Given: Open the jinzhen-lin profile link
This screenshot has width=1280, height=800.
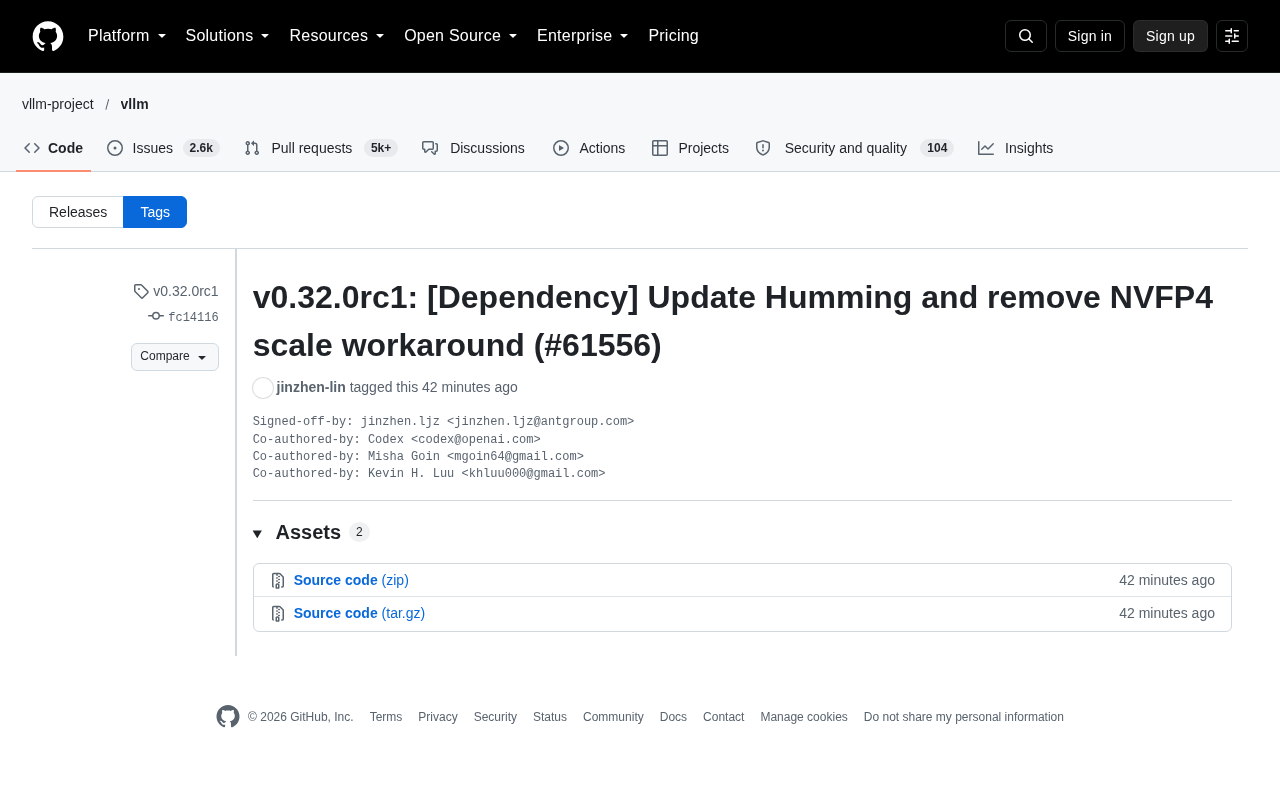Looking at the screenshot, I should tap(311, 387).
